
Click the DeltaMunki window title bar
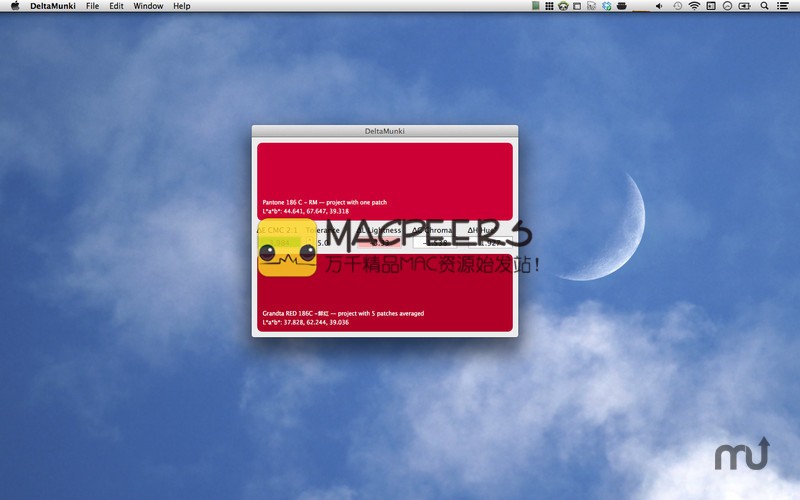point(384,131)
